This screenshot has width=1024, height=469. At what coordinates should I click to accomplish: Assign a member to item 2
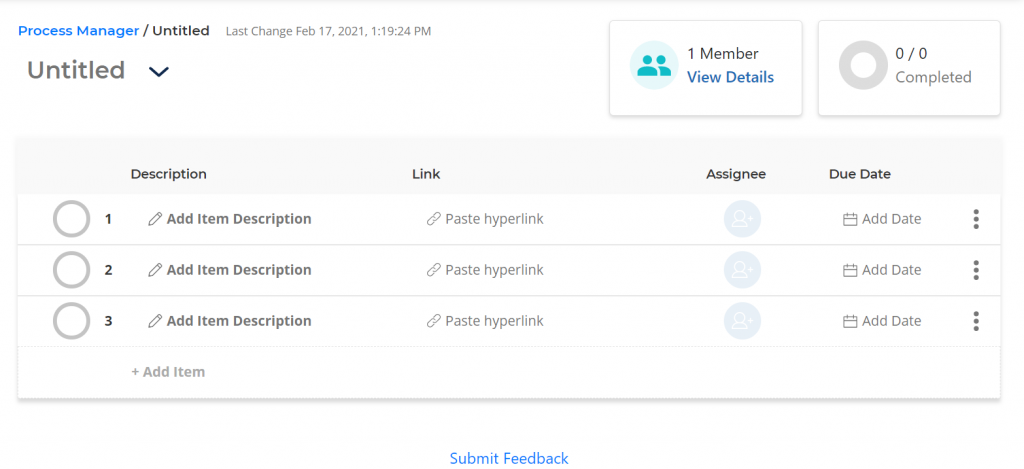(742, 270)
